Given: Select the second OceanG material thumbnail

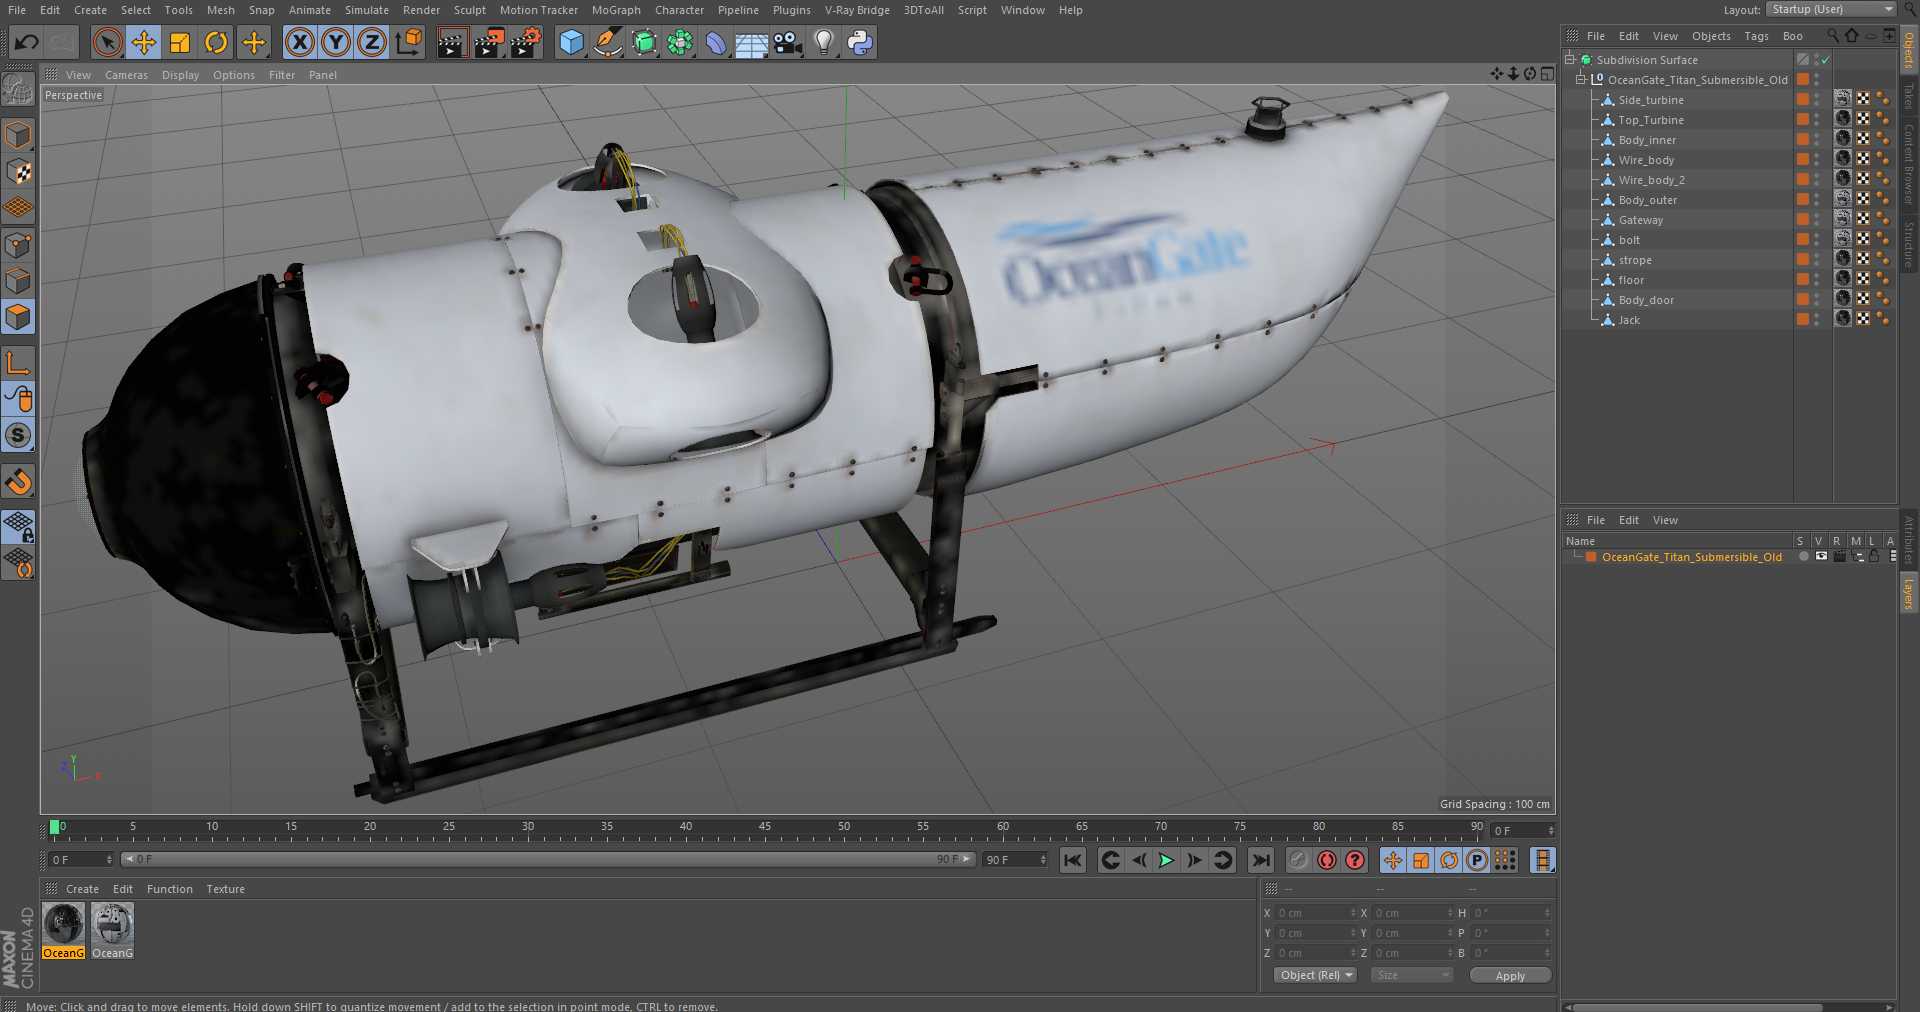Looking at the screenshot, I should tap(112, 924).
